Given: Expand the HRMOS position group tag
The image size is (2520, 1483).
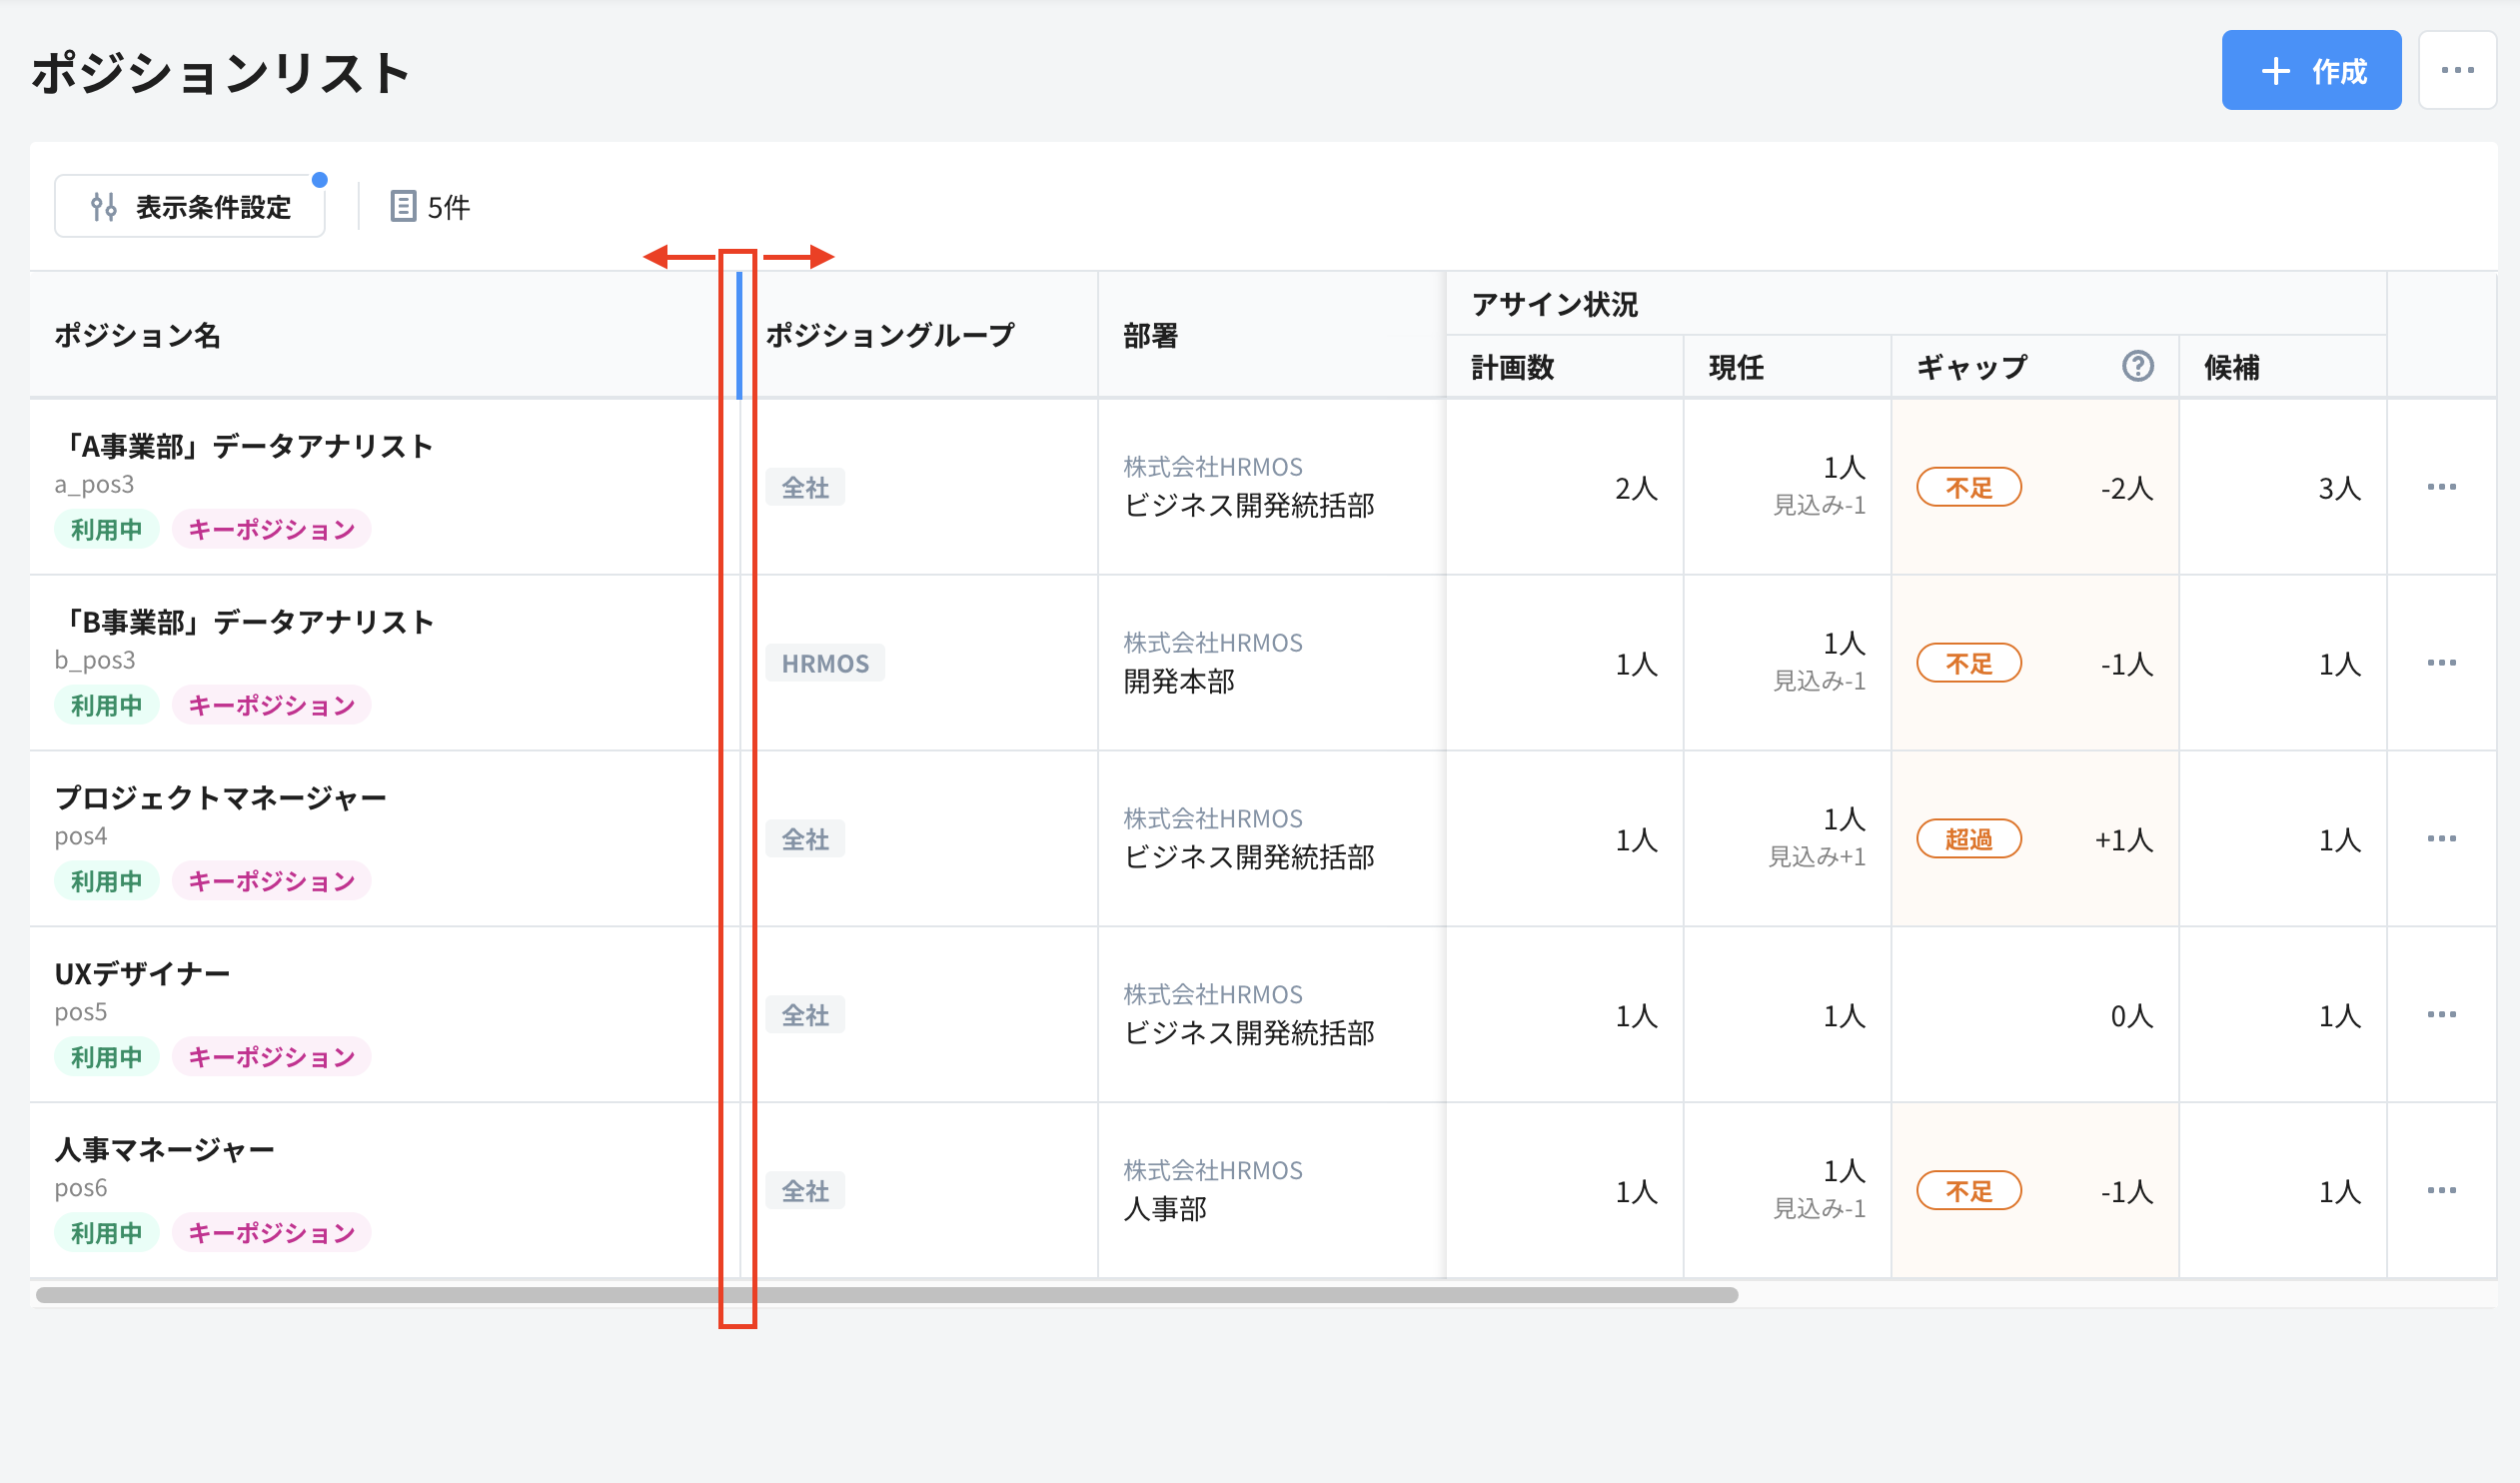Looking at the screenshot, I should (823, 662).
